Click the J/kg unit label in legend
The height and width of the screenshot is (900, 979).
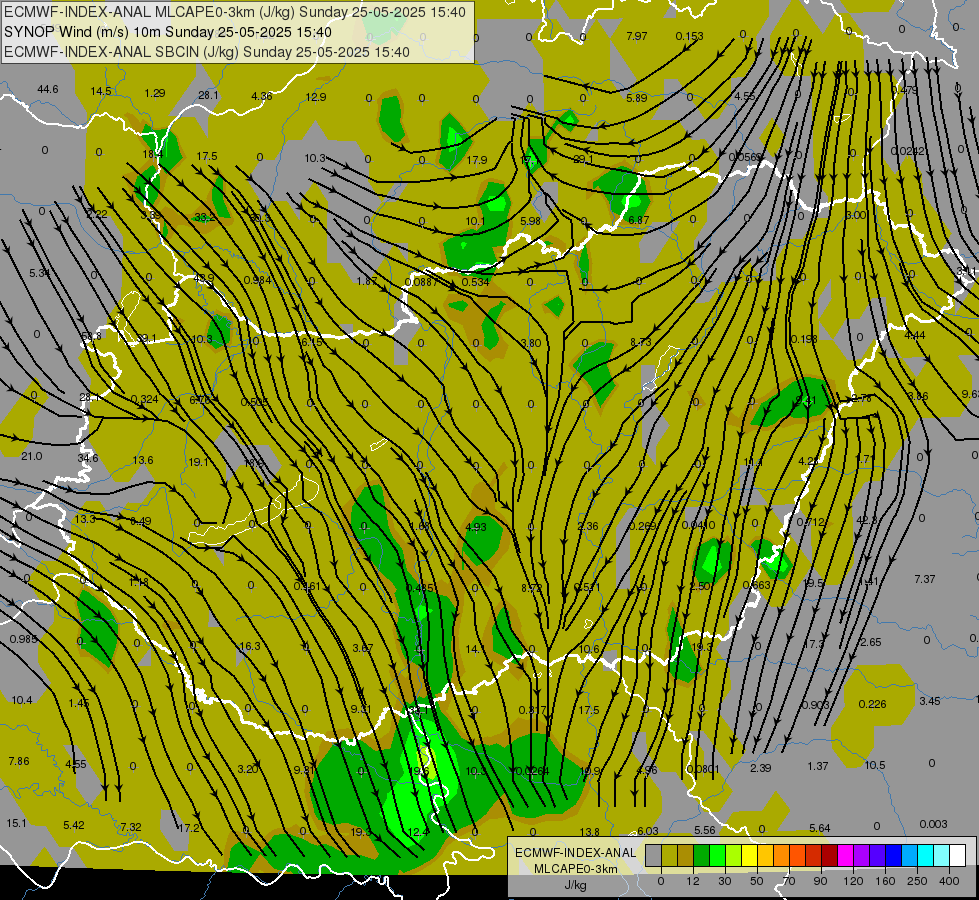pos(575,885)
